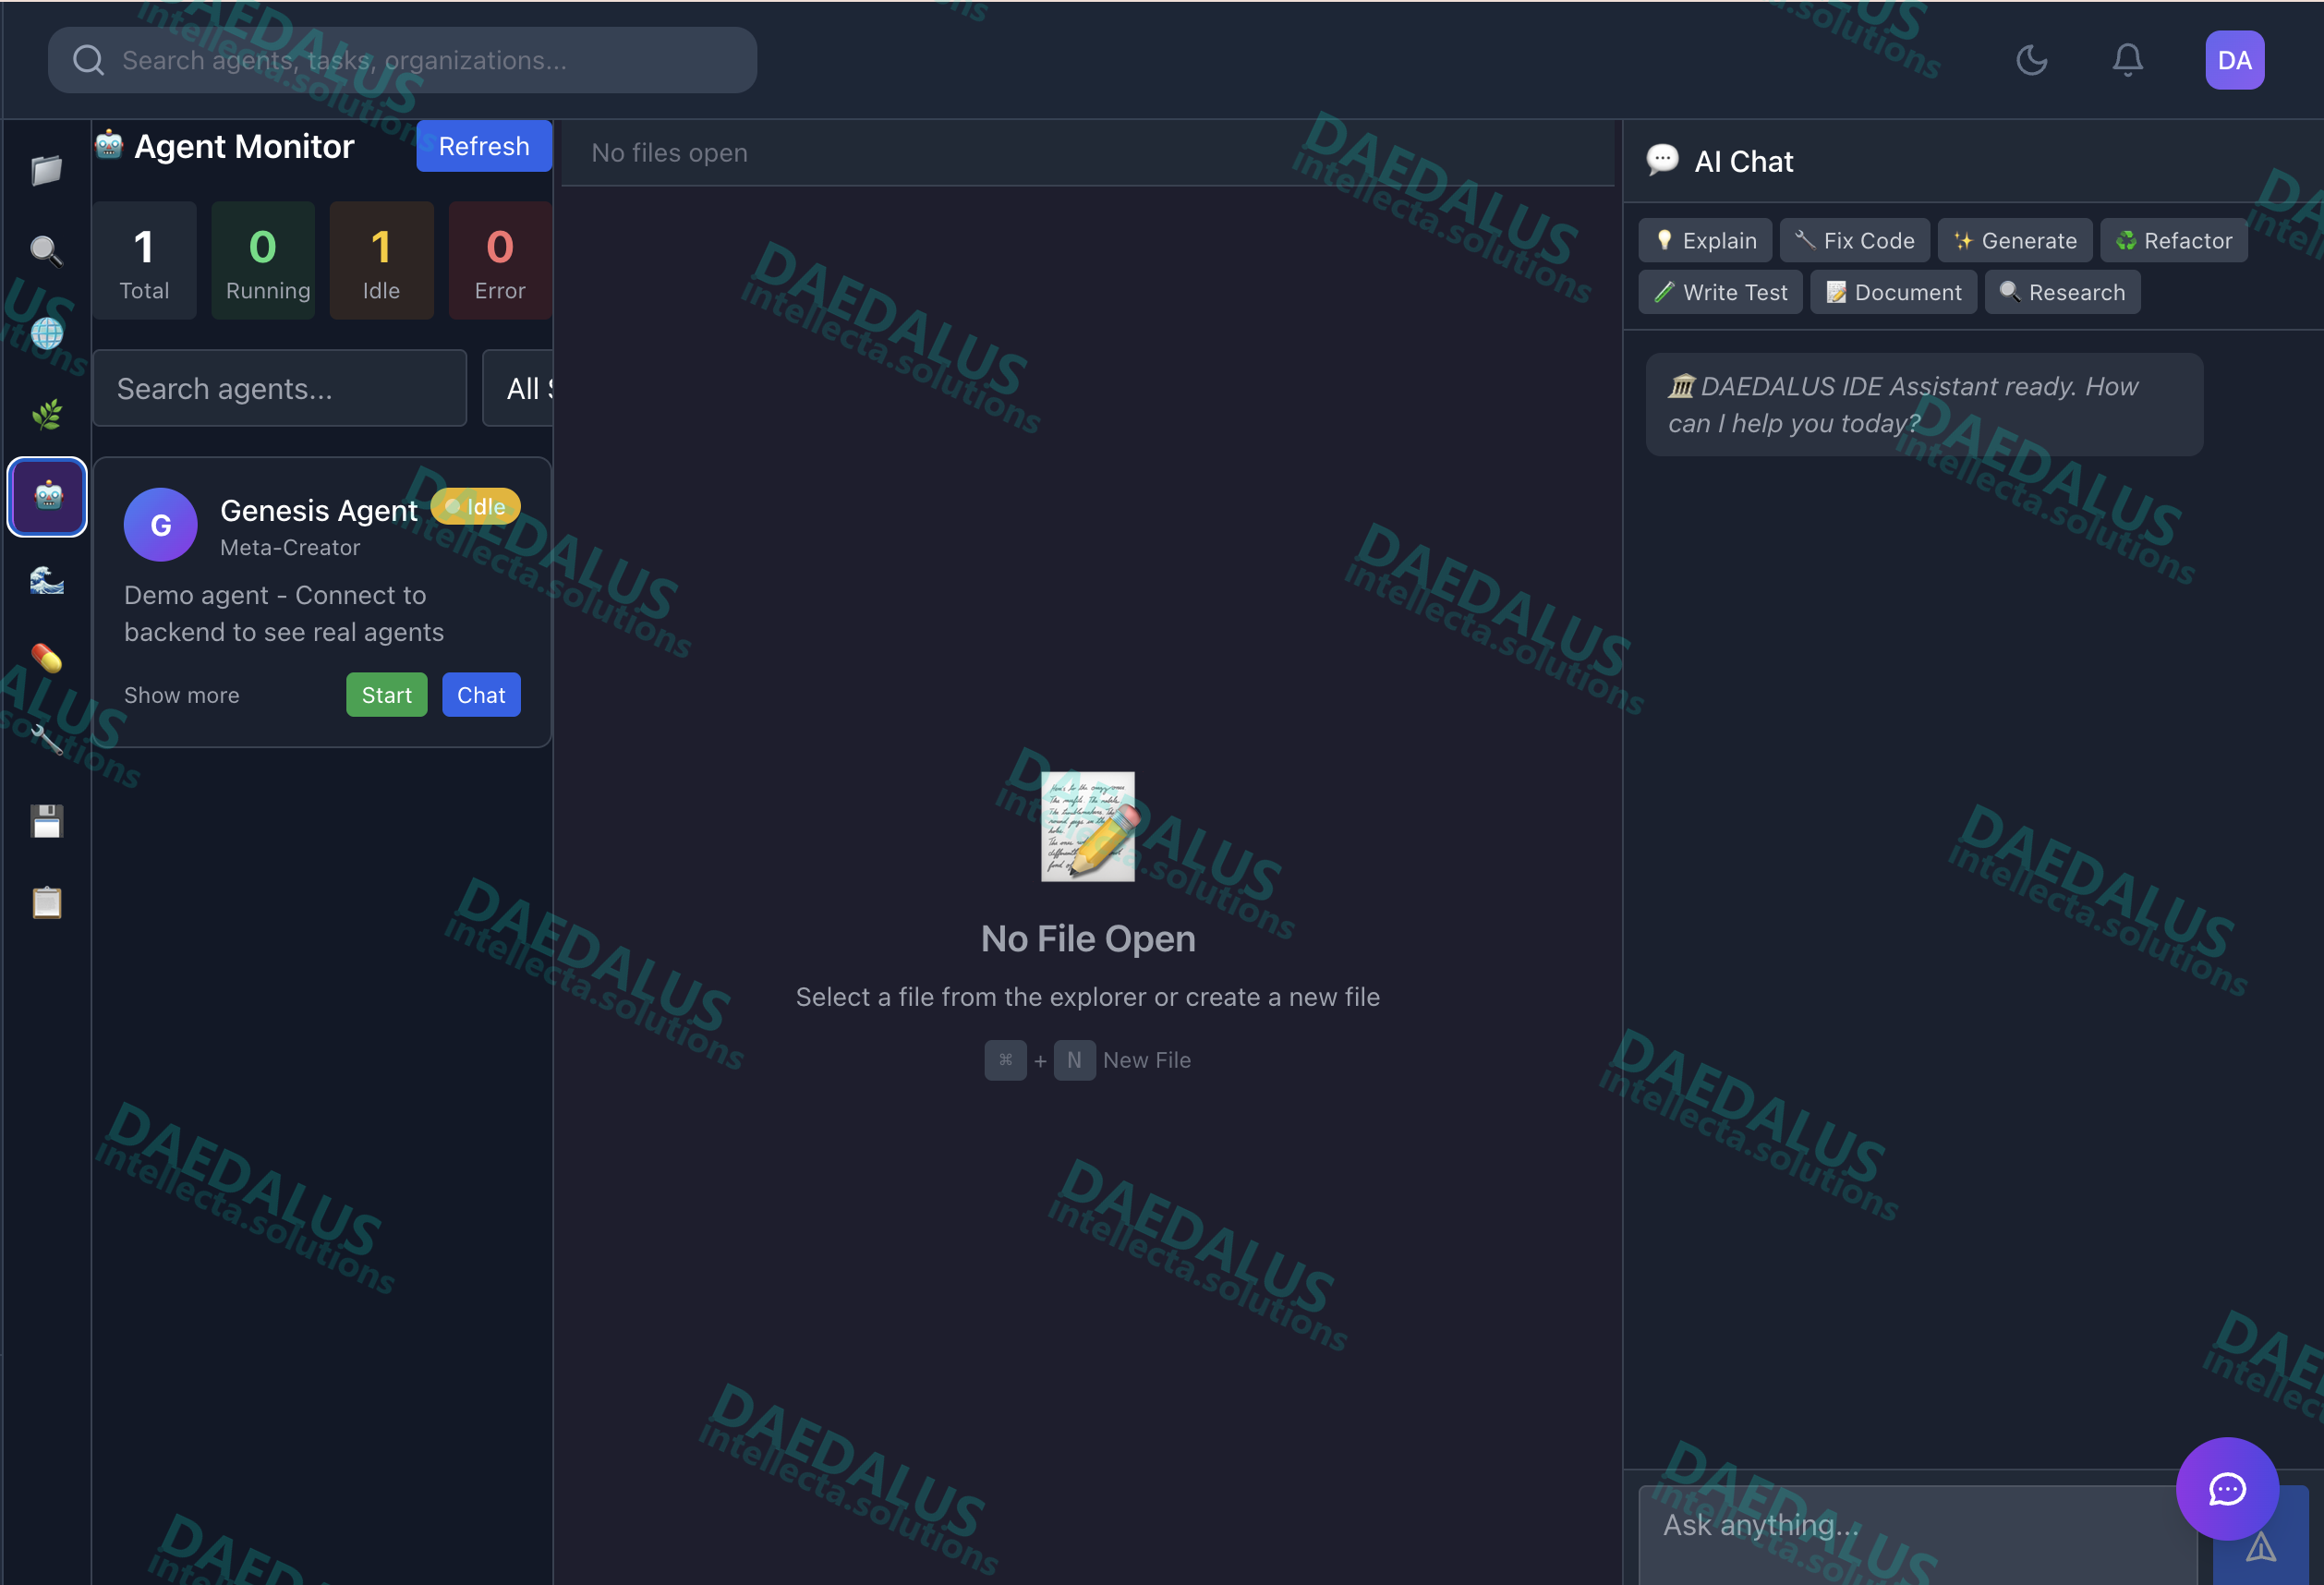Open the wave sidebar icon
The height and width of the screenshot is (1585, 2324).
coord(46,578)
